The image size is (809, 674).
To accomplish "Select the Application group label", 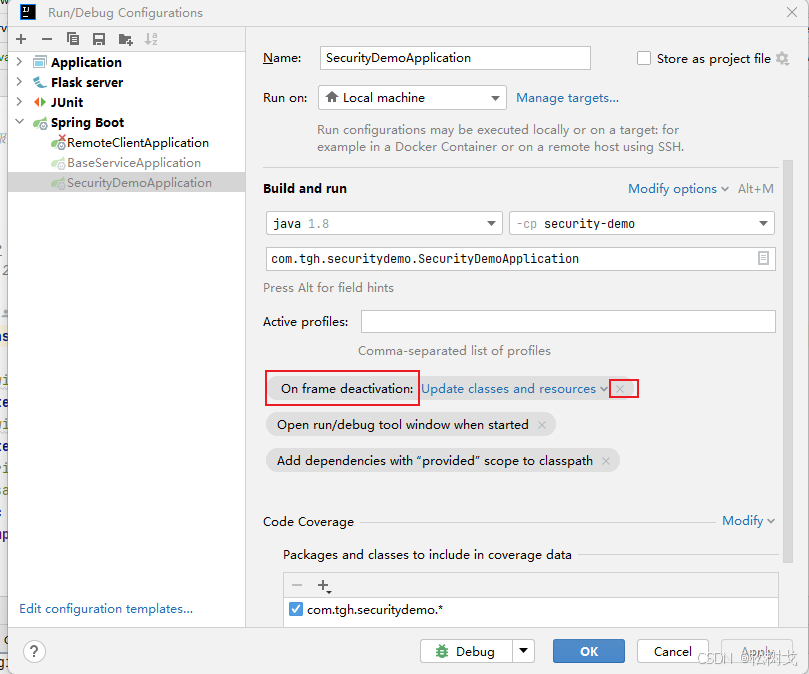I will (86, 62).
